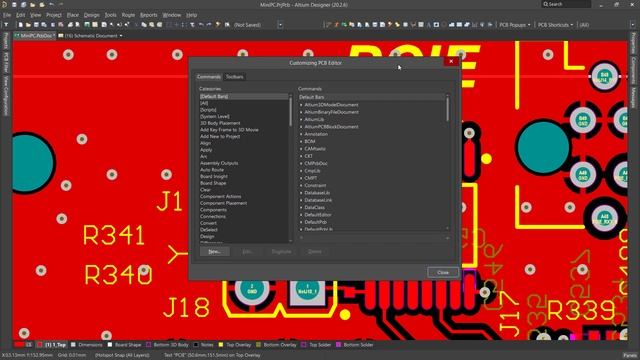Open the Projects panel on the left edge
The height and width of the screenshot is (360, 640).
click(6, 41)
